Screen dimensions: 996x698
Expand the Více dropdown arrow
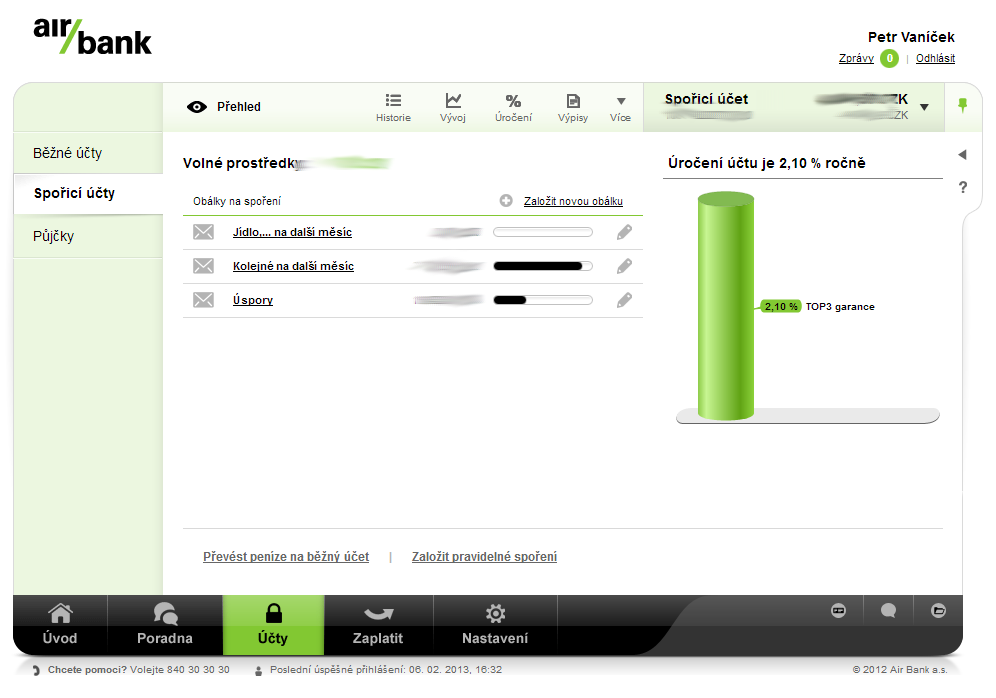click(621, 101)
